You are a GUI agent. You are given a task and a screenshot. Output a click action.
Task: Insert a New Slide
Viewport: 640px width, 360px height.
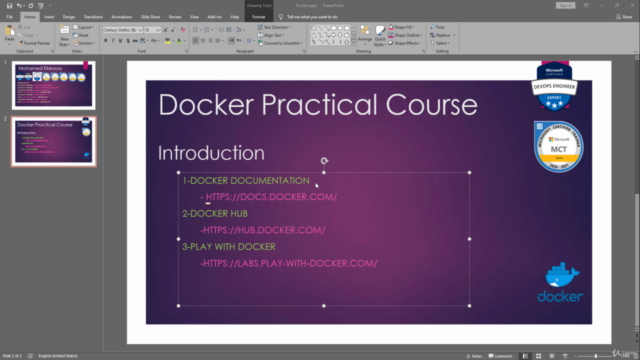tap(64, 36)
